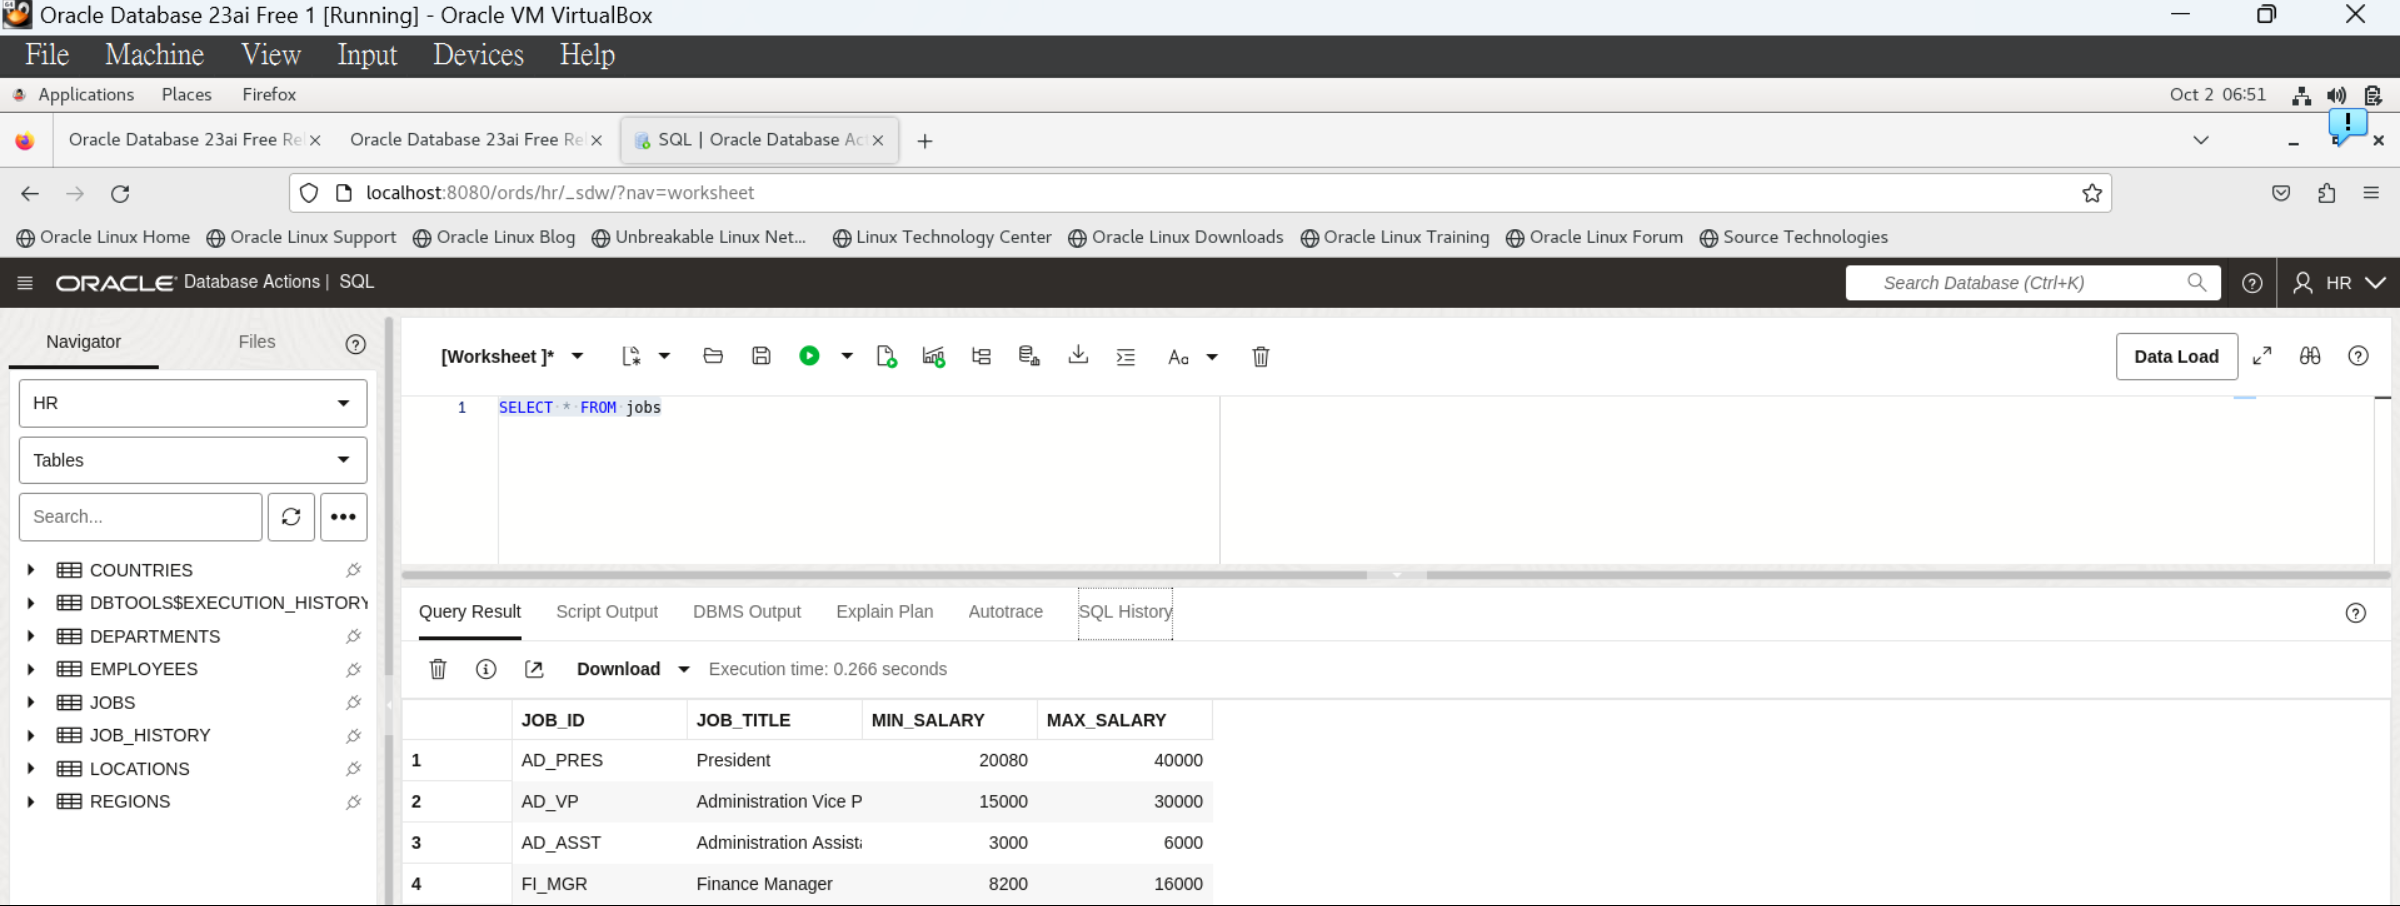The width and height of the screenshot is (2400, 906).
Task: Open the Tables object type dropdown
Action: (193, 460)
